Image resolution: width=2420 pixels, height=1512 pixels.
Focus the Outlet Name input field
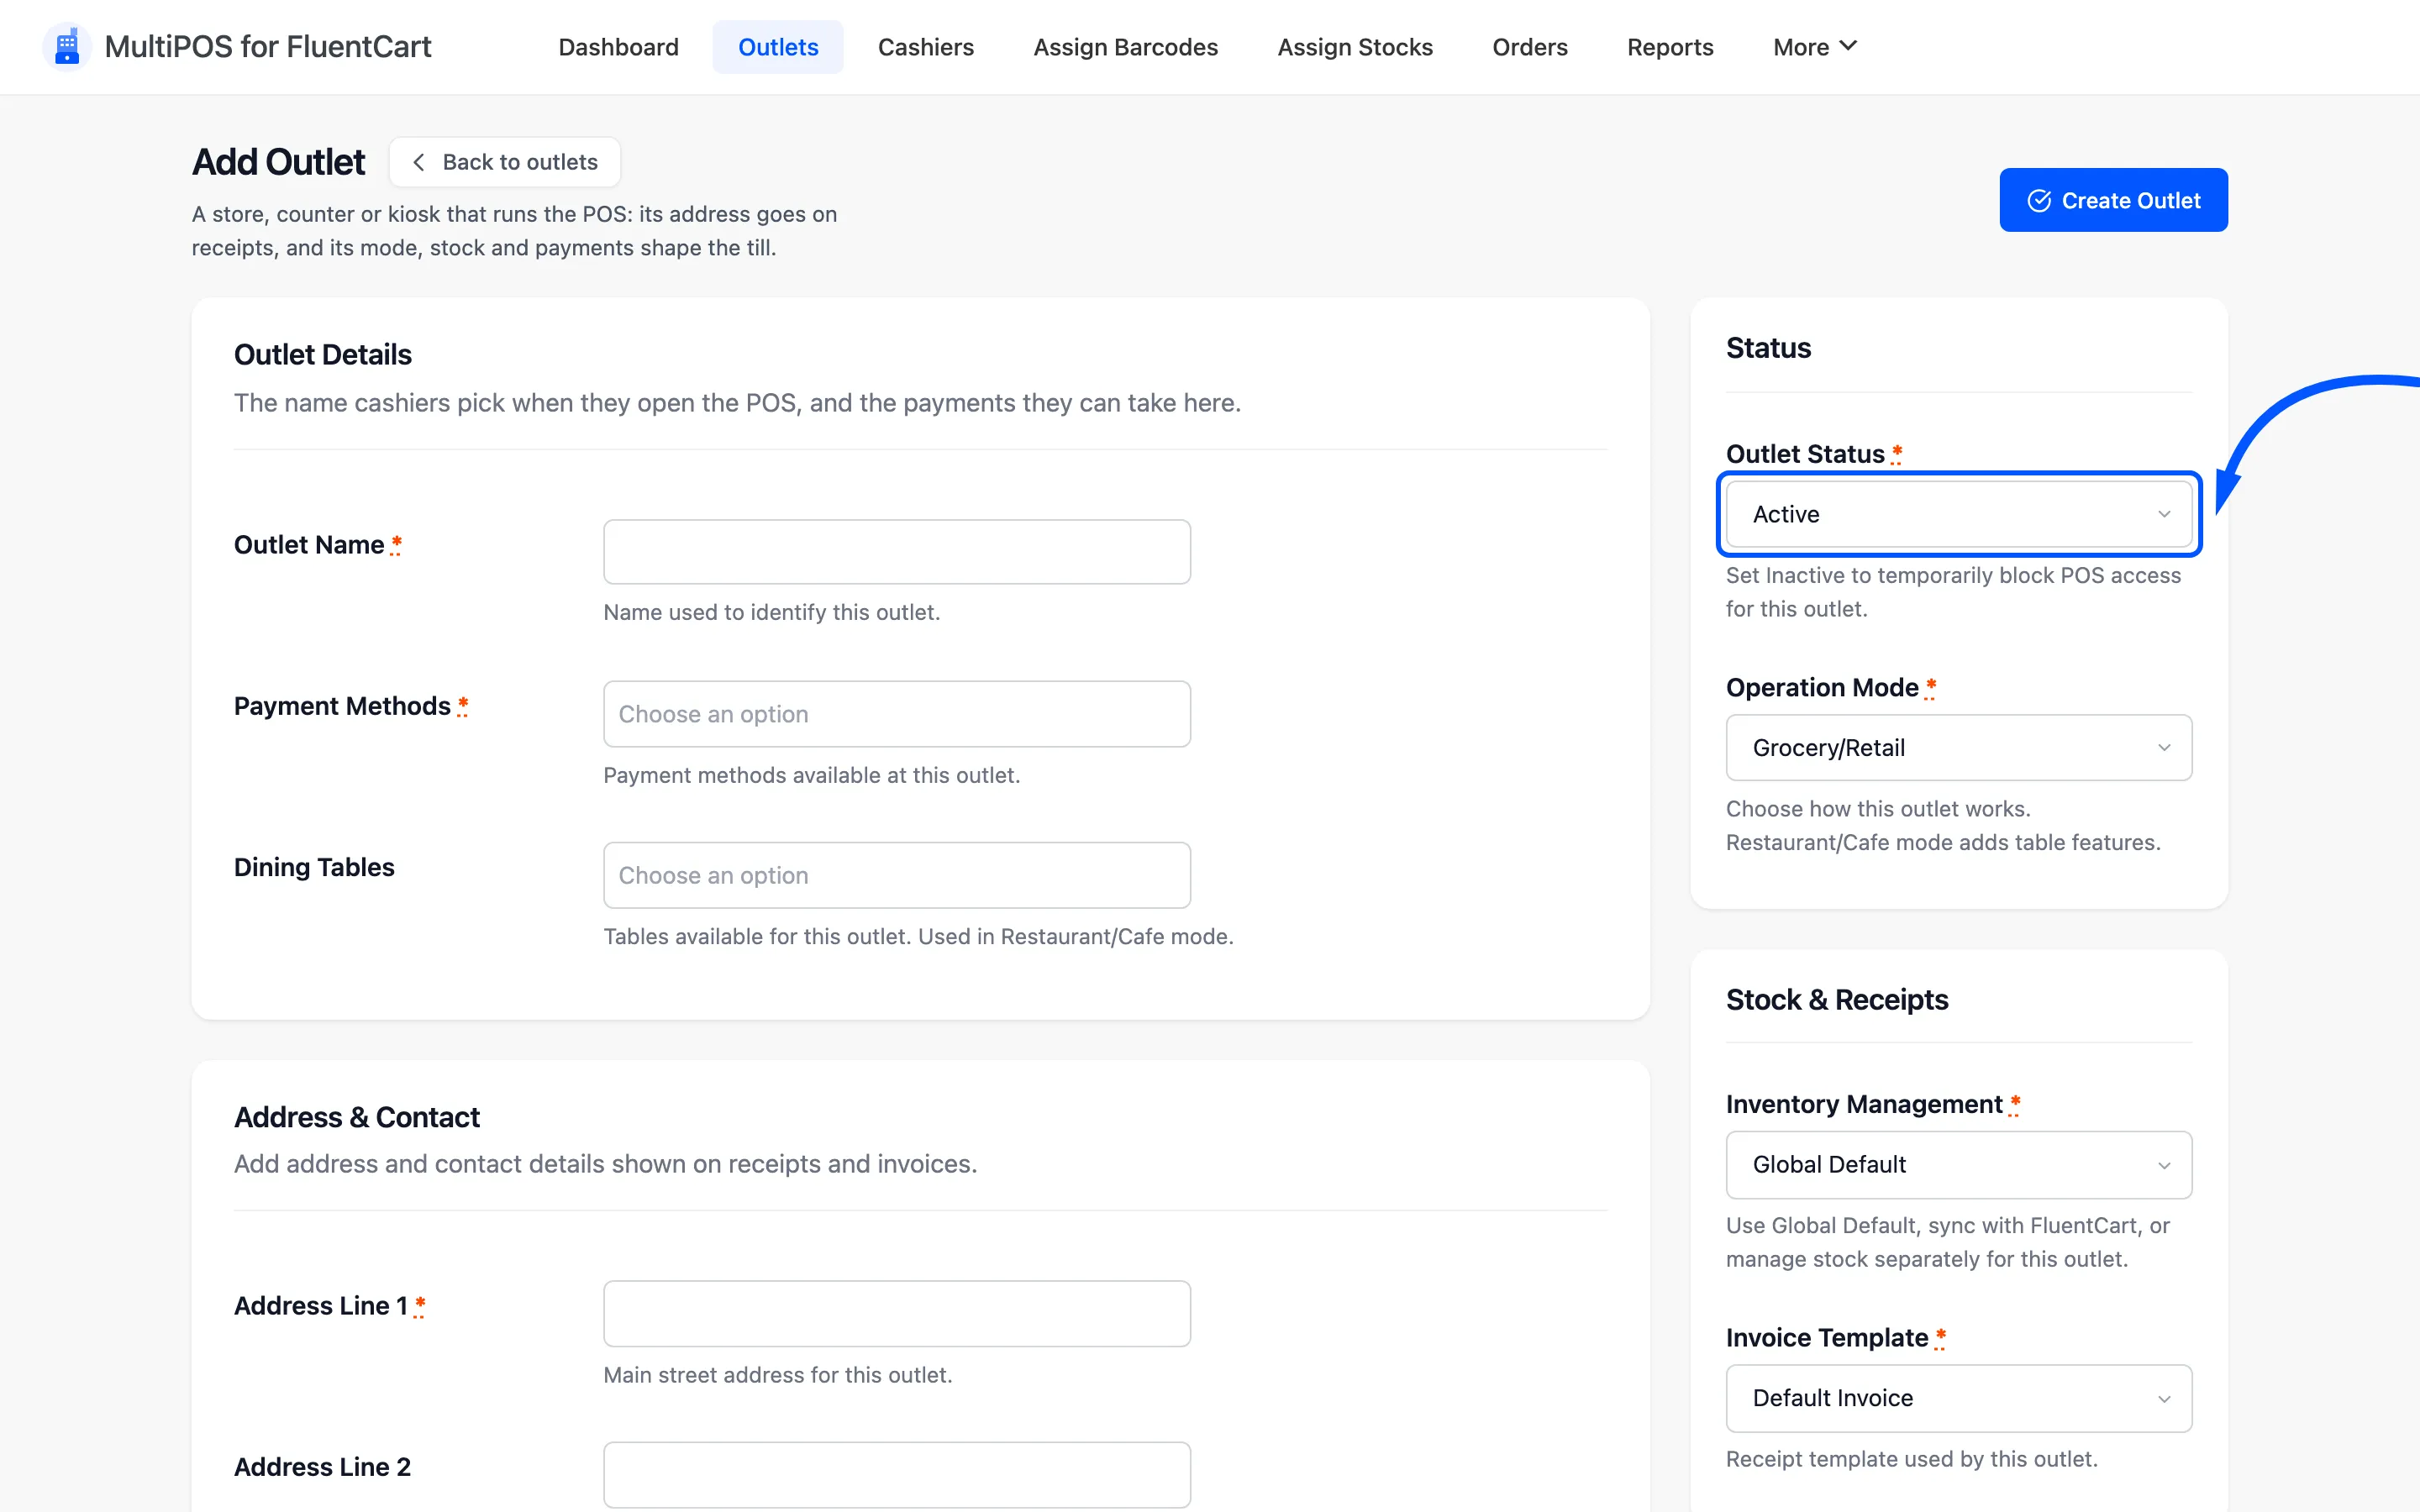(x=897, y=552)
